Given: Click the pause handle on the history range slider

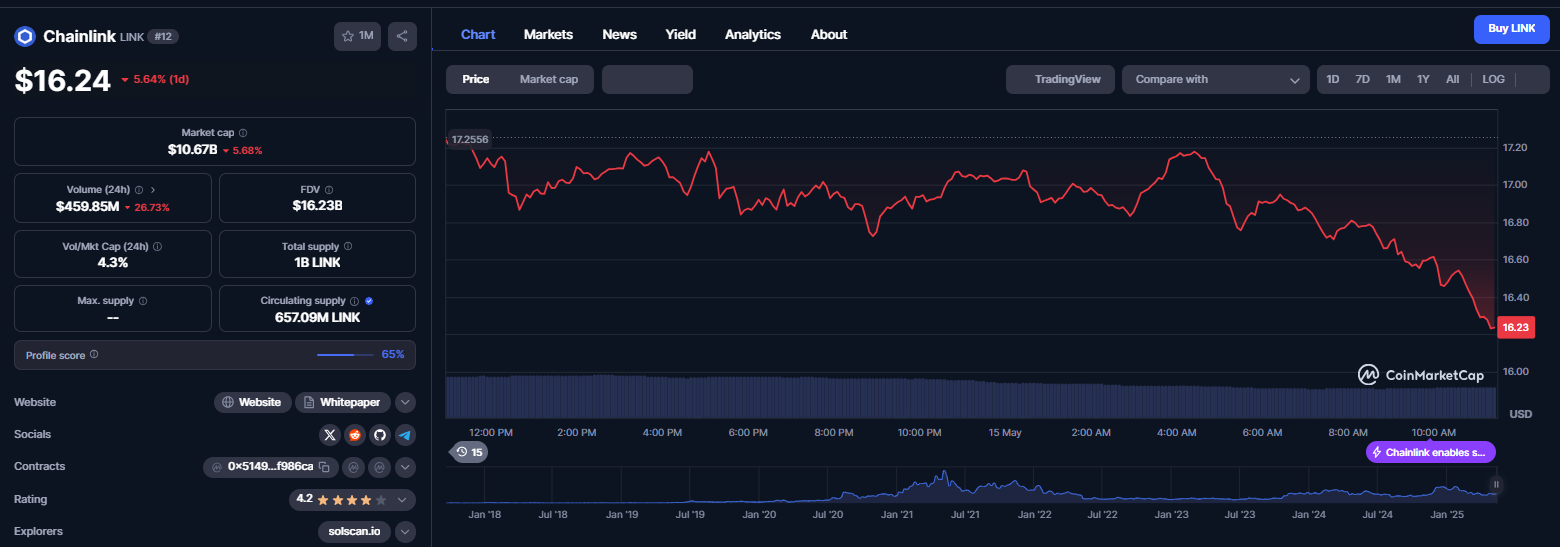Looking at the screenshot, I should point(1496,485).
